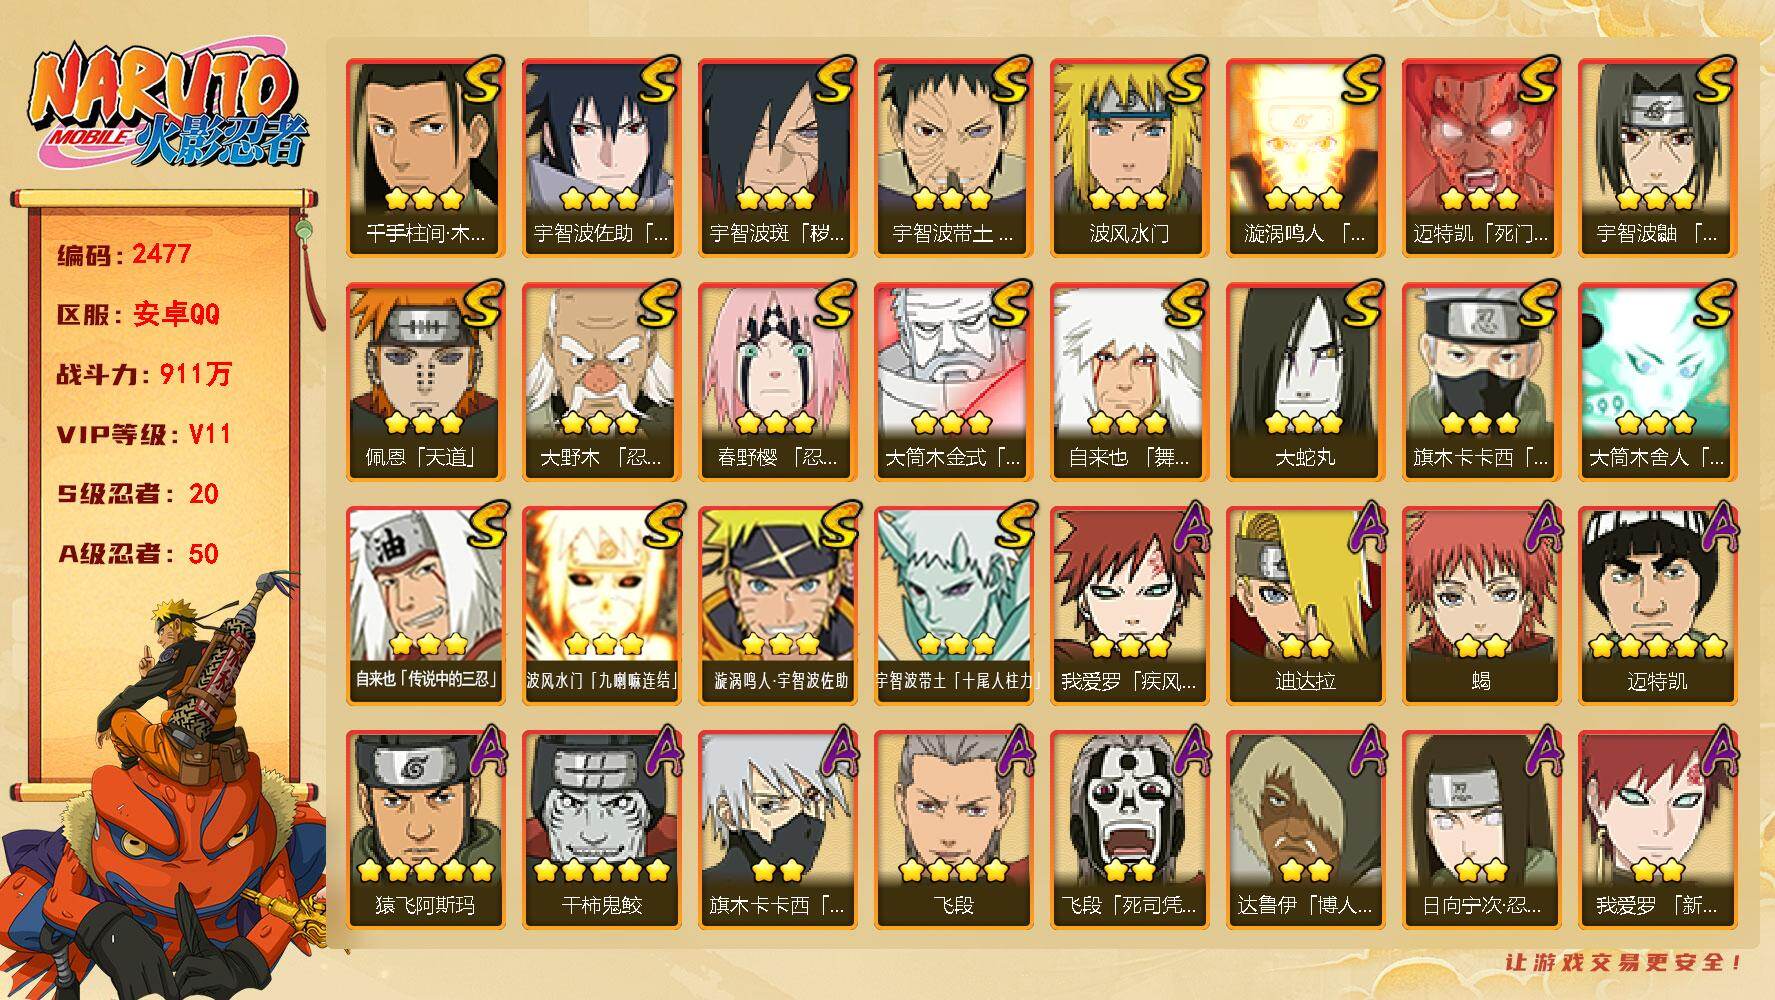Click the S badge on 宇智波鼬 card
This screenshot has width=1775, height=1000.
pos(1710,82)
